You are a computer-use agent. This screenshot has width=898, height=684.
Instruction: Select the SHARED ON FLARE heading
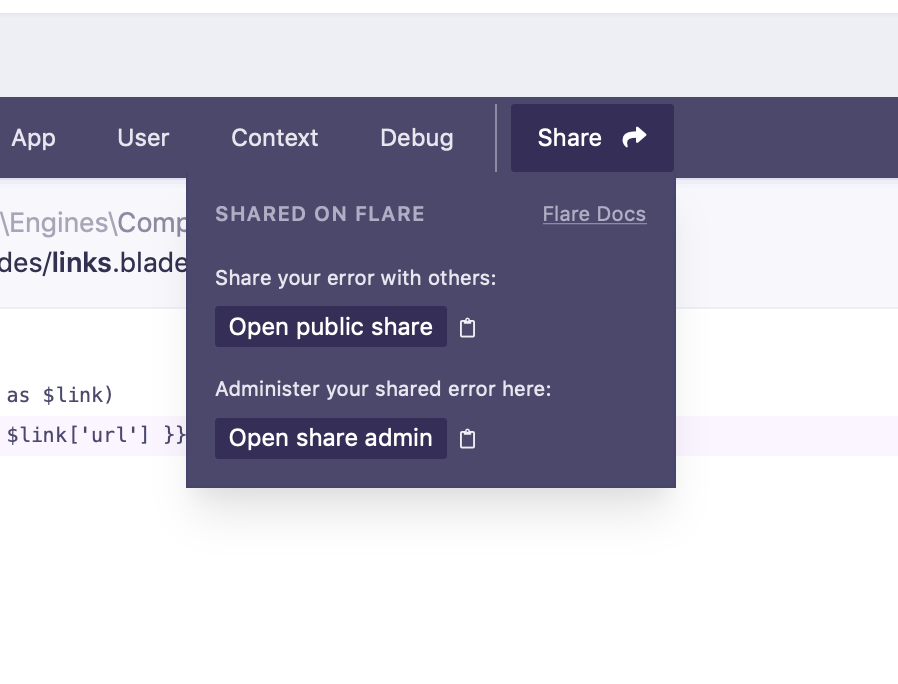(x=320, y=214)
